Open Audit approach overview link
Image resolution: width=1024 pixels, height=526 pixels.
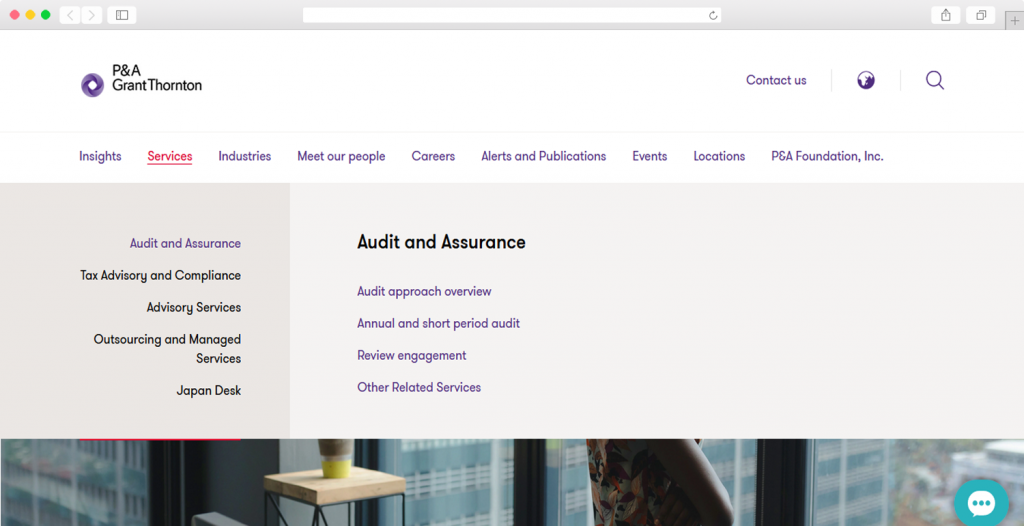pyautogui.click(x=424, y=291)
